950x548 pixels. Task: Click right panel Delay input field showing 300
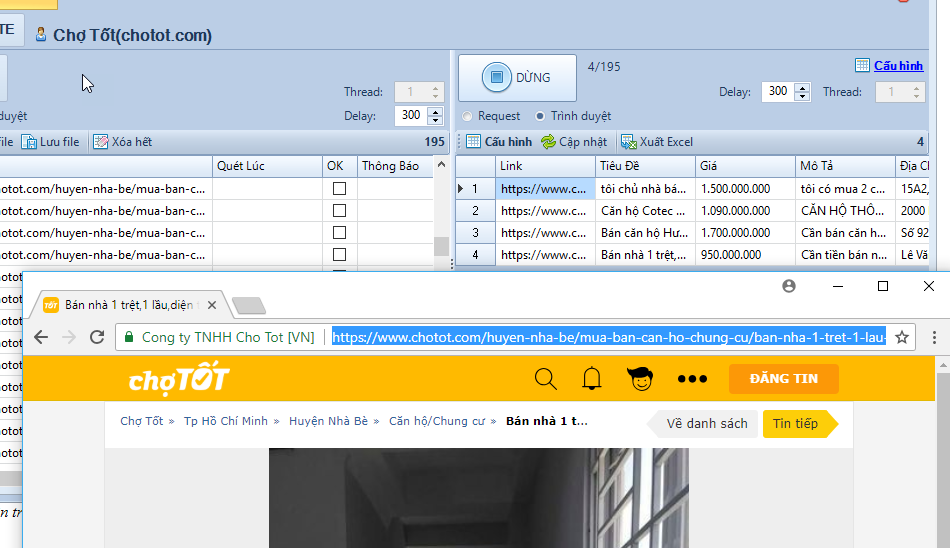[x=778, y=92]
